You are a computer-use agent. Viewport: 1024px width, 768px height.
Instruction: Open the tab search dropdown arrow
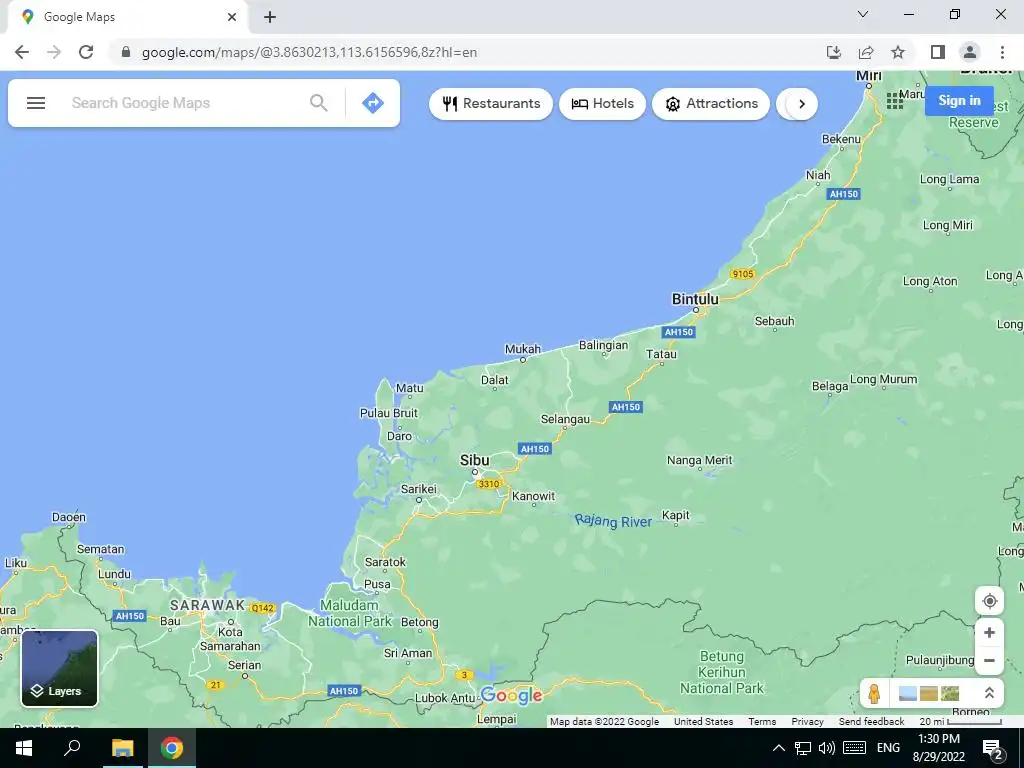click(863, 14)
